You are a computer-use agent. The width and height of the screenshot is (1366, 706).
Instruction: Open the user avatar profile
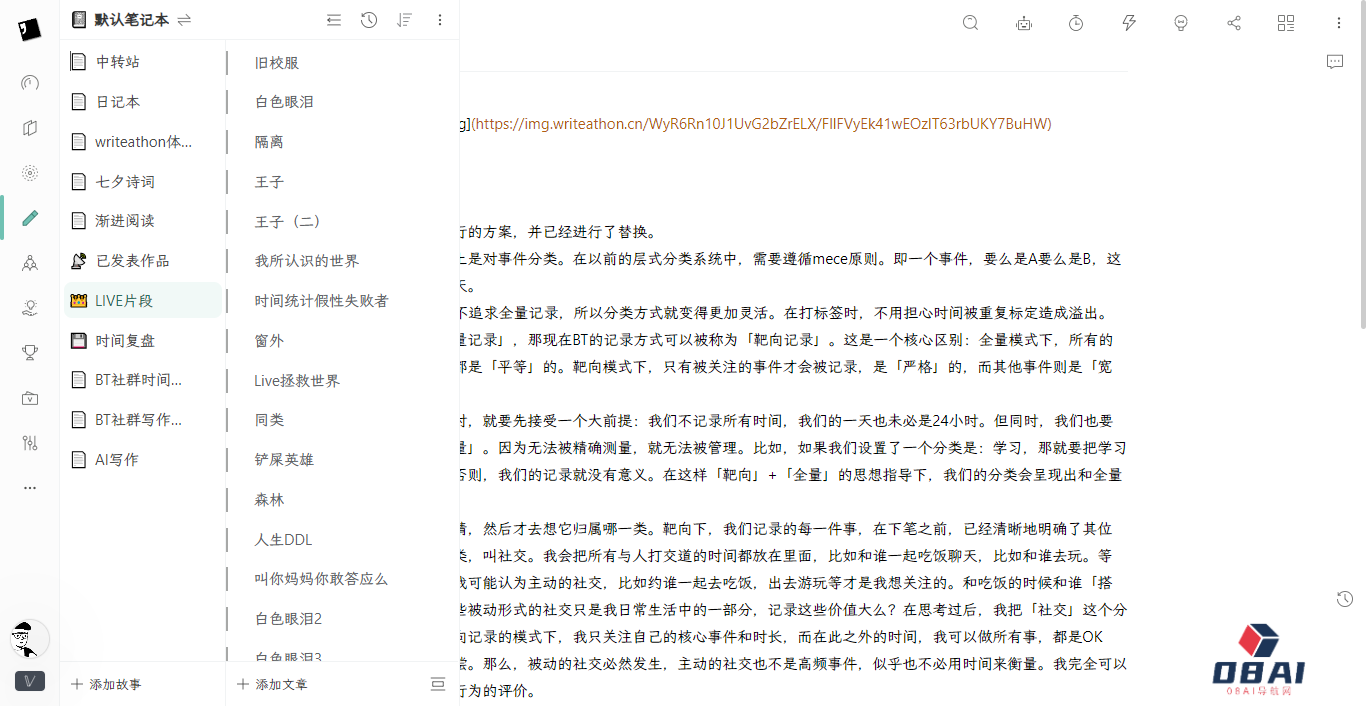29,637
